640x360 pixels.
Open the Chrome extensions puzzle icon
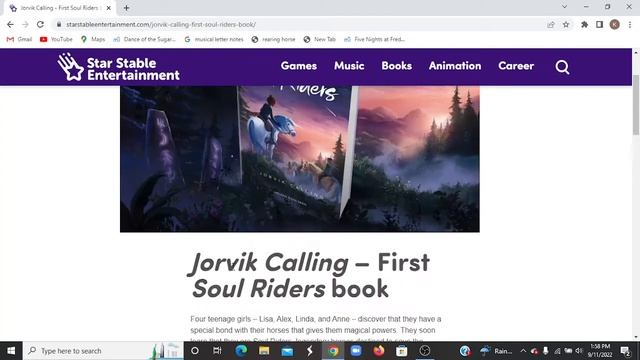(x=584, y=24)
